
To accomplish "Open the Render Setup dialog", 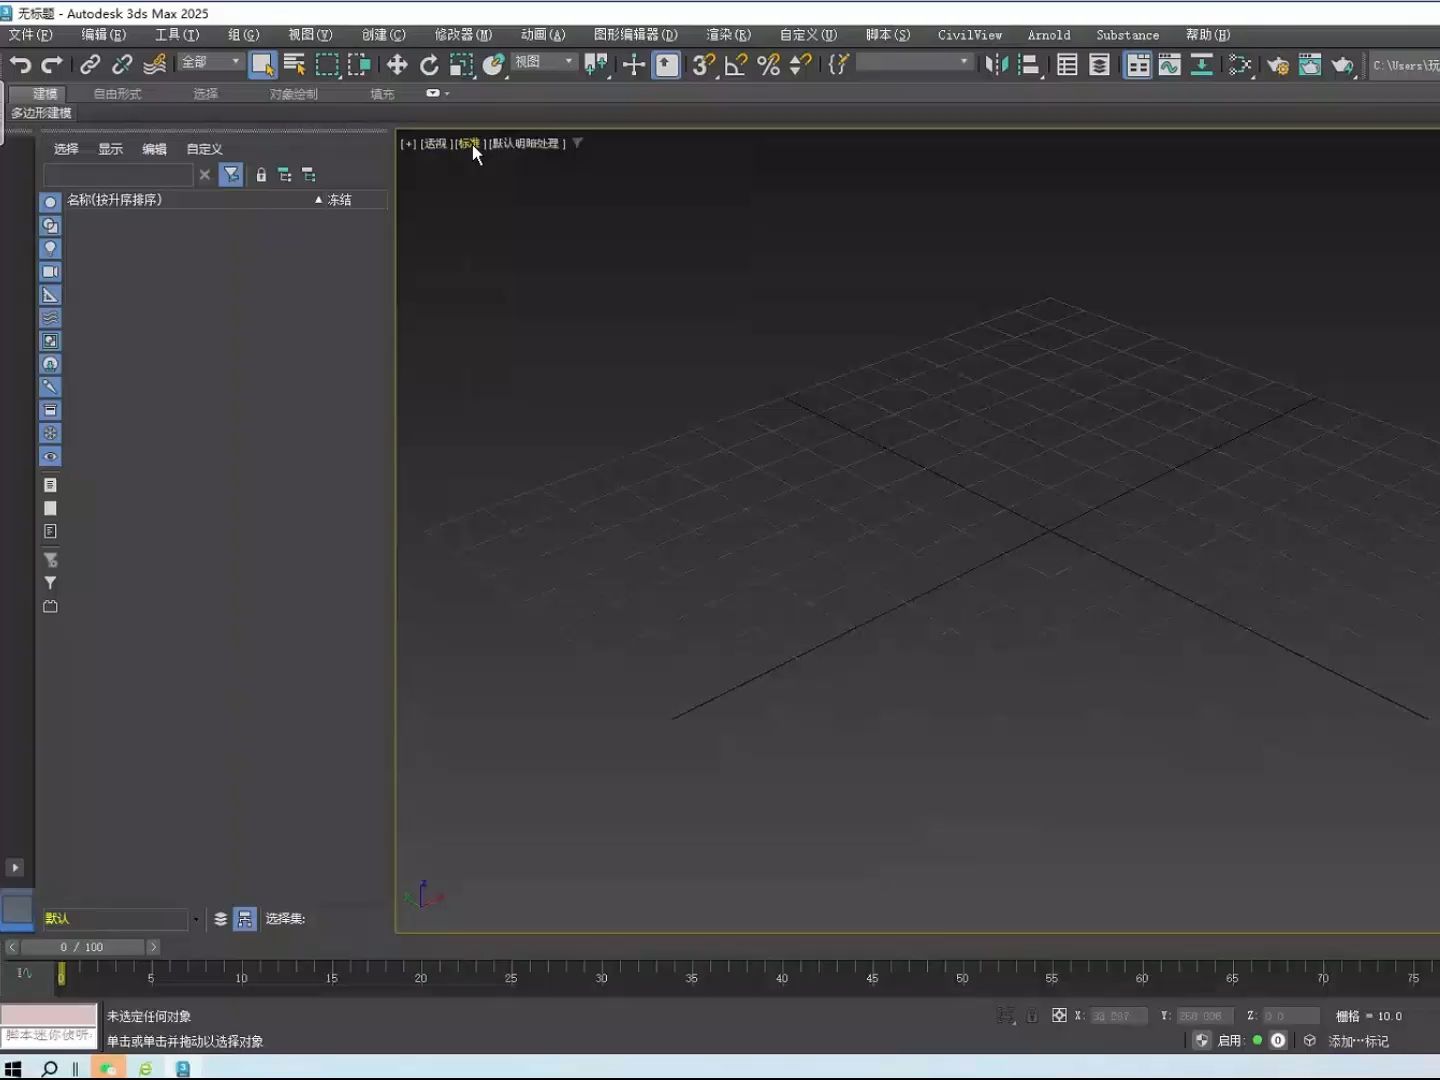I will coord(1278,65).
